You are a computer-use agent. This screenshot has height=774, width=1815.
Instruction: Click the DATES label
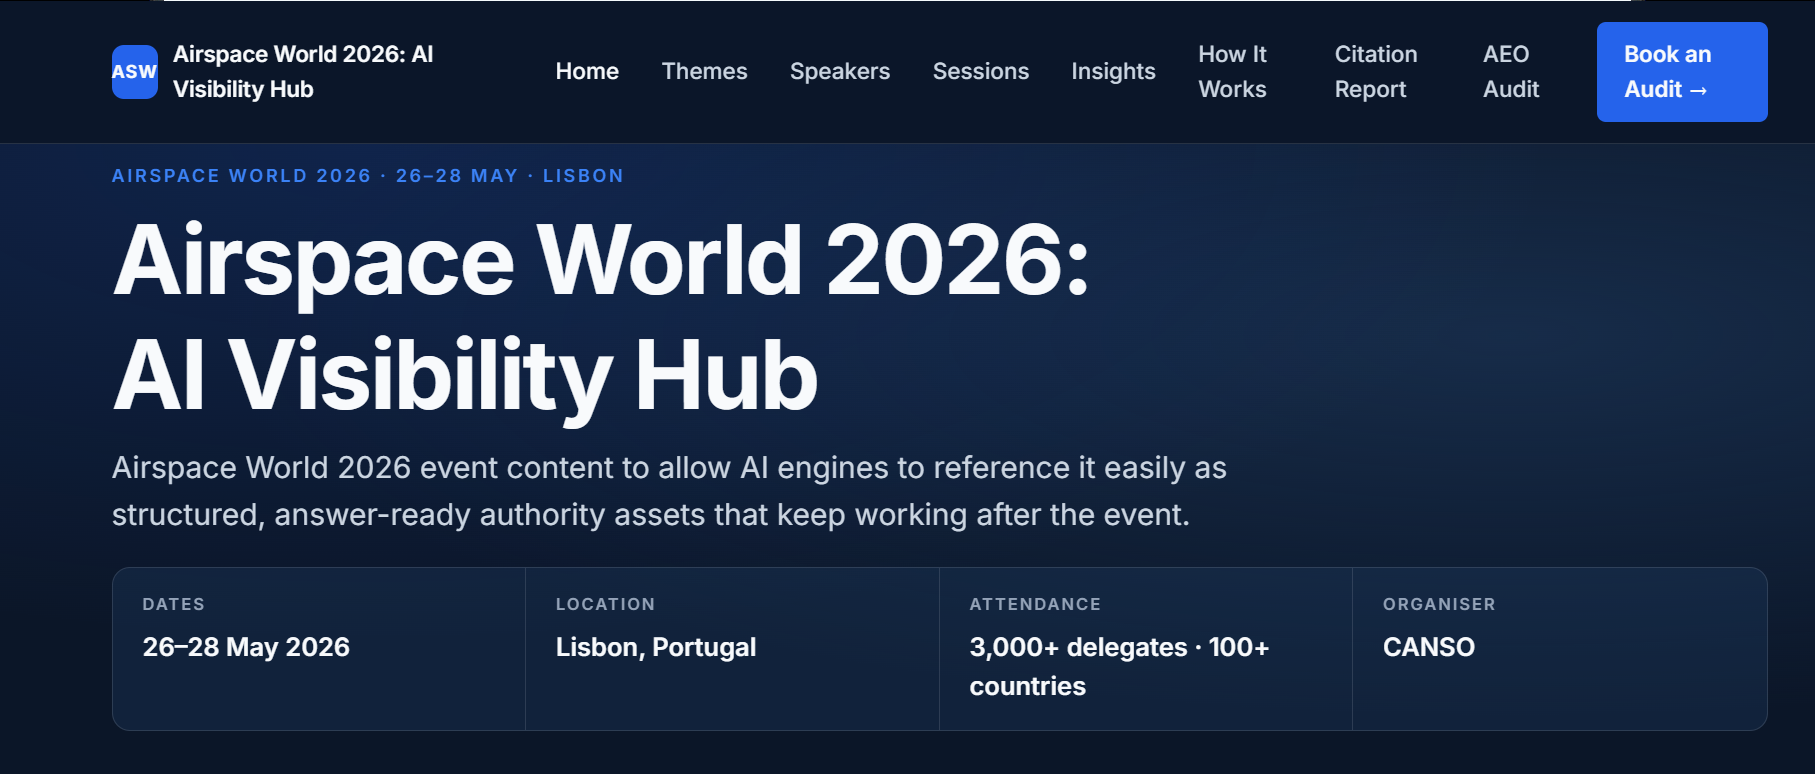coord(174,604)
